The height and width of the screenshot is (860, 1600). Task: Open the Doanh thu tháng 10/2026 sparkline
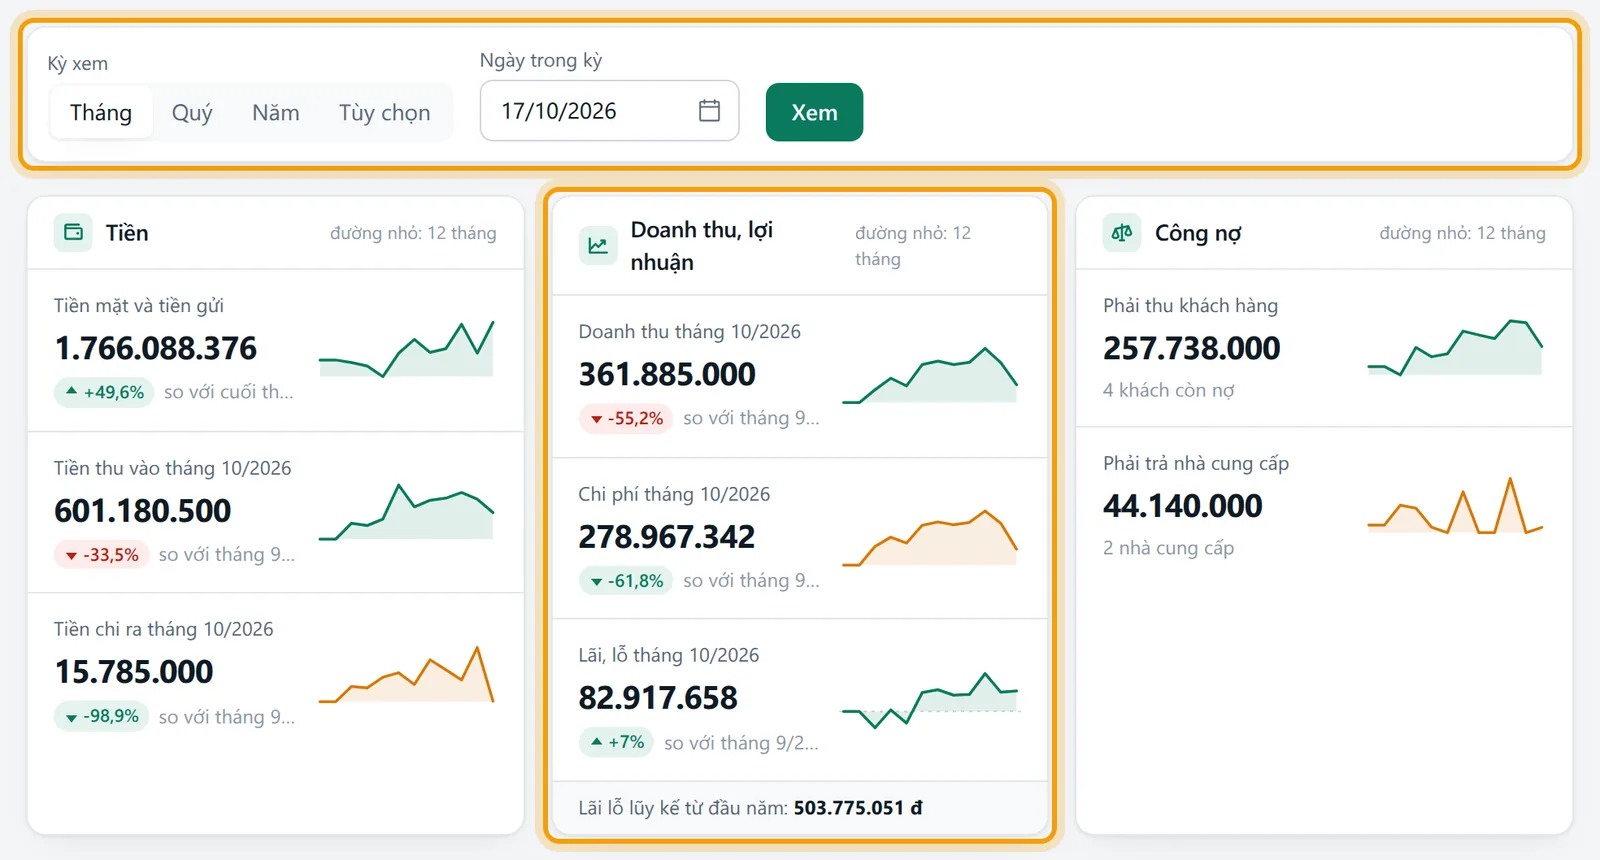[x=930, y=375]
